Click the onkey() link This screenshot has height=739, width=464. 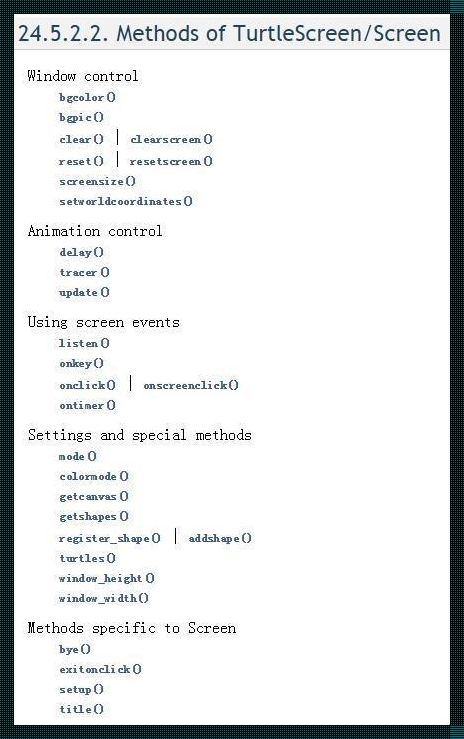(x=81, y=363)
